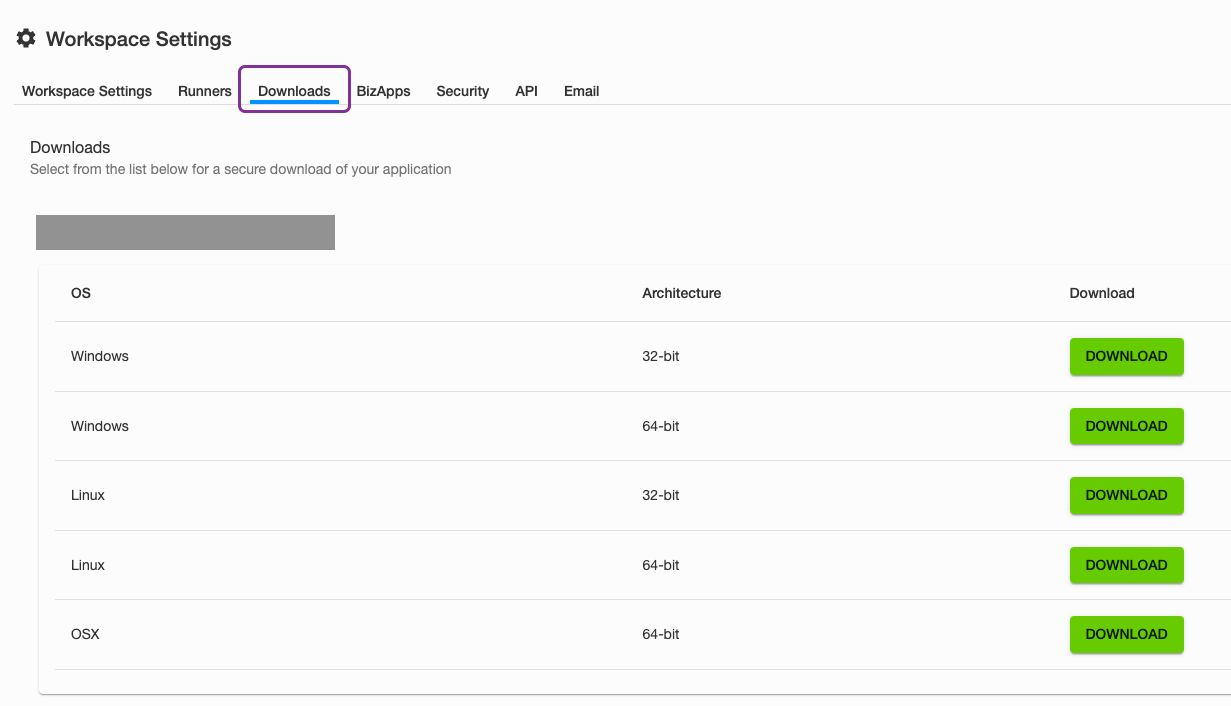This screenshot has height=706, width=1231.
Task: Select the OSX row label
Action: [85, 634]
